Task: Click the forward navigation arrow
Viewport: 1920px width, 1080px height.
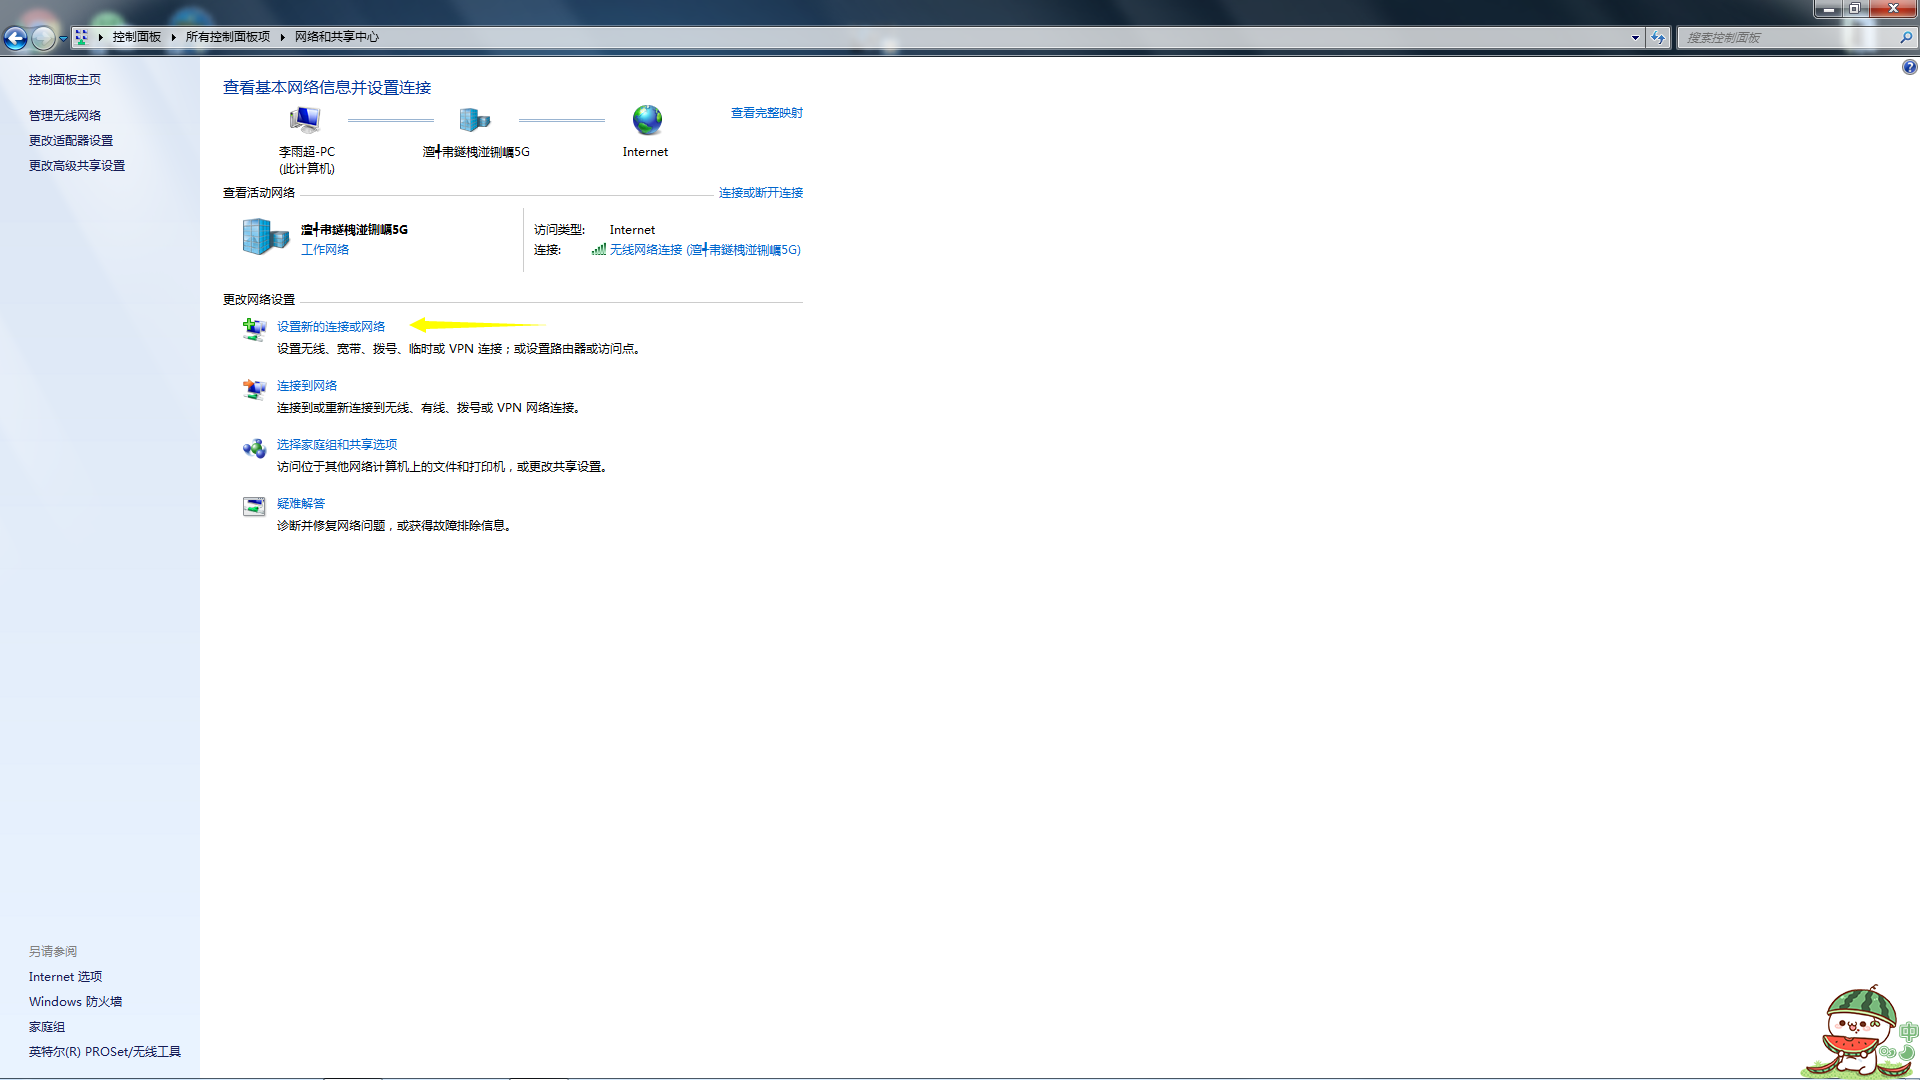Action: [43, 38]
